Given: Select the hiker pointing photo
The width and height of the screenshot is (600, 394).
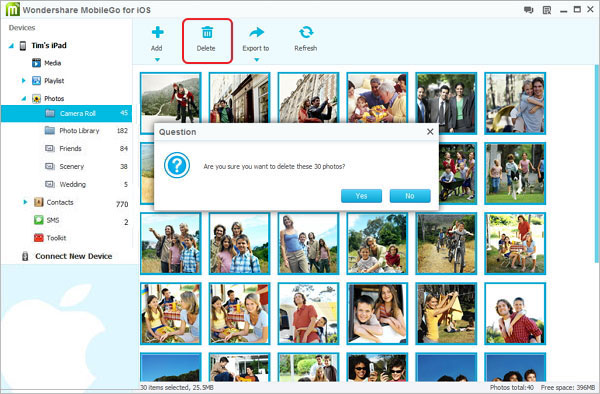Looking at the screenshot, I should coord(171,243).
